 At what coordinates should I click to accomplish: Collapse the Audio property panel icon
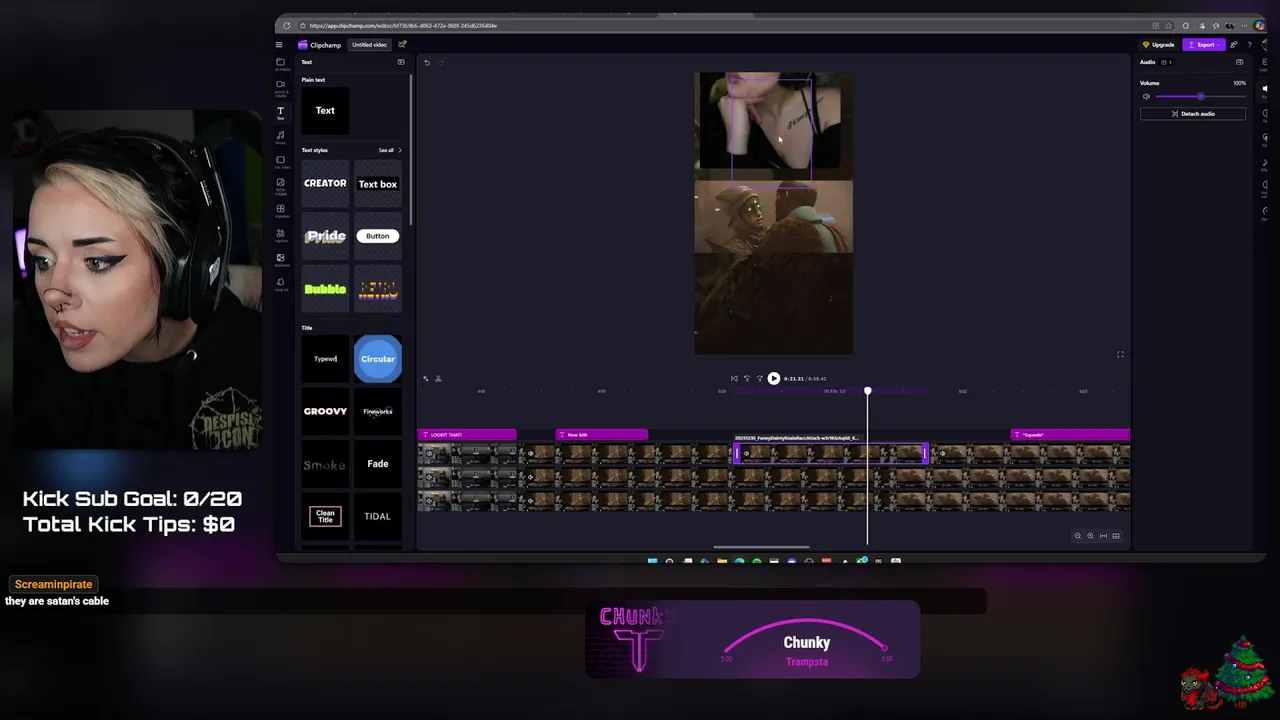[x=1239, y=62]
